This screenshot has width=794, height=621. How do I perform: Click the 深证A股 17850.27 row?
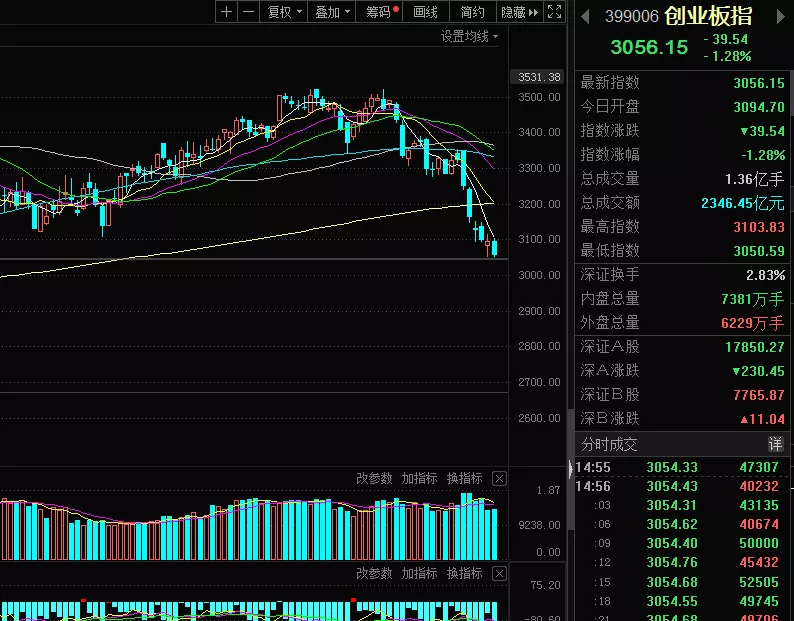click(x=683, y=347)
